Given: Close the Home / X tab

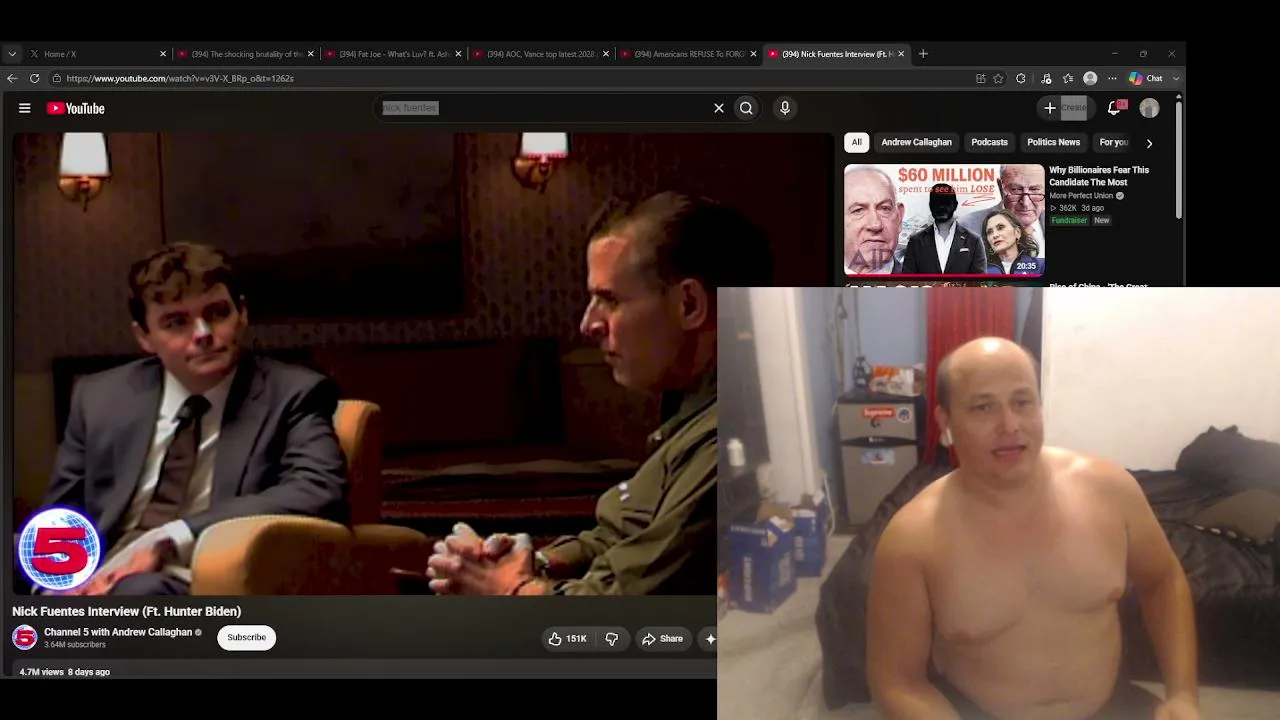Looking at the screenshot, I should tap(163, 54).
